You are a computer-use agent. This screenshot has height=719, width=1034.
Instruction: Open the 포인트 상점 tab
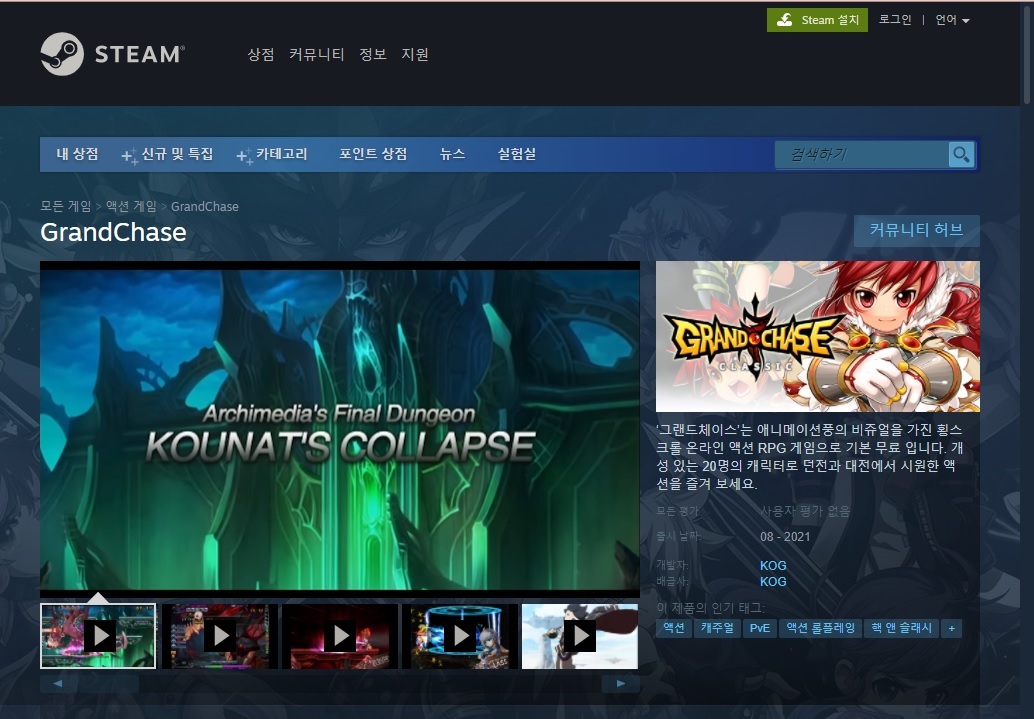pos(373,154)
